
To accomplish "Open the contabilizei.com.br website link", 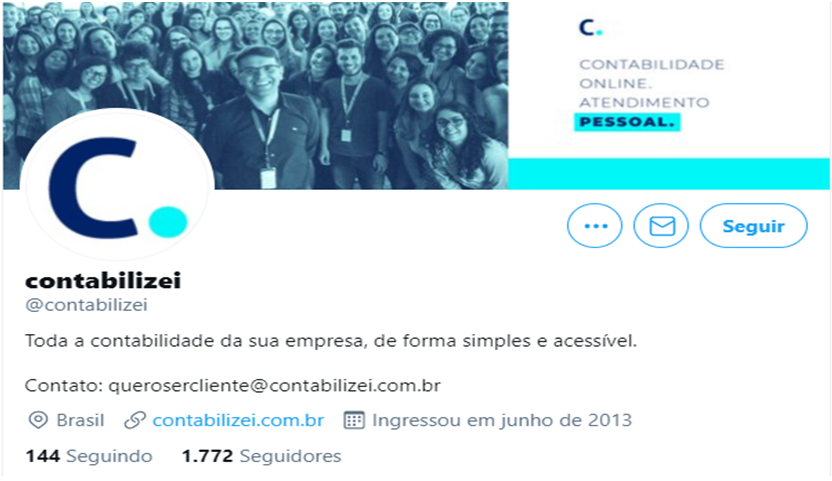I will pyautogui.click(x=238, y=420).
